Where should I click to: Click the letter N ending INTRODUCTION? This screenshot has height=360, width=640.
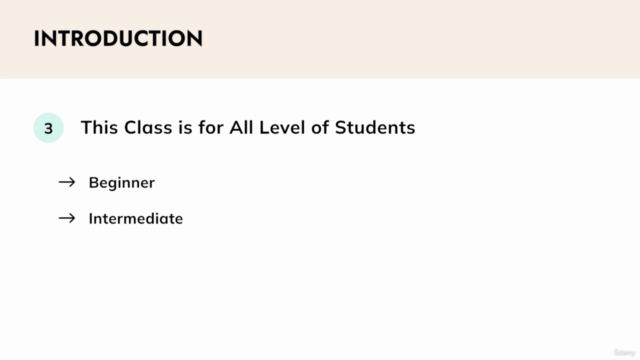tap(195, 39)
